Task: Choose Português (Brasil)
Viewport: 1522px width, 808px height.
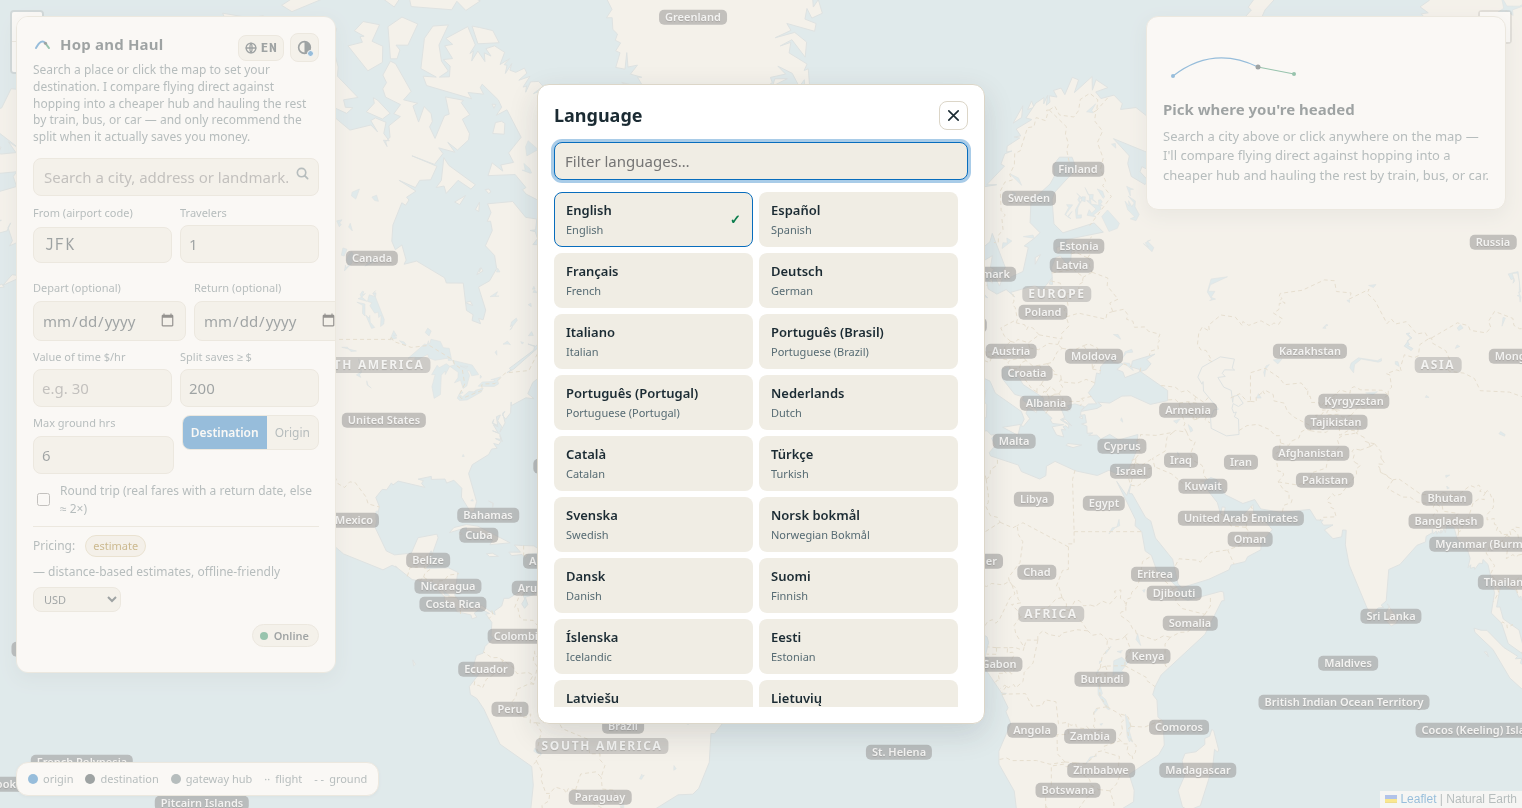Action: coord(858,341)
